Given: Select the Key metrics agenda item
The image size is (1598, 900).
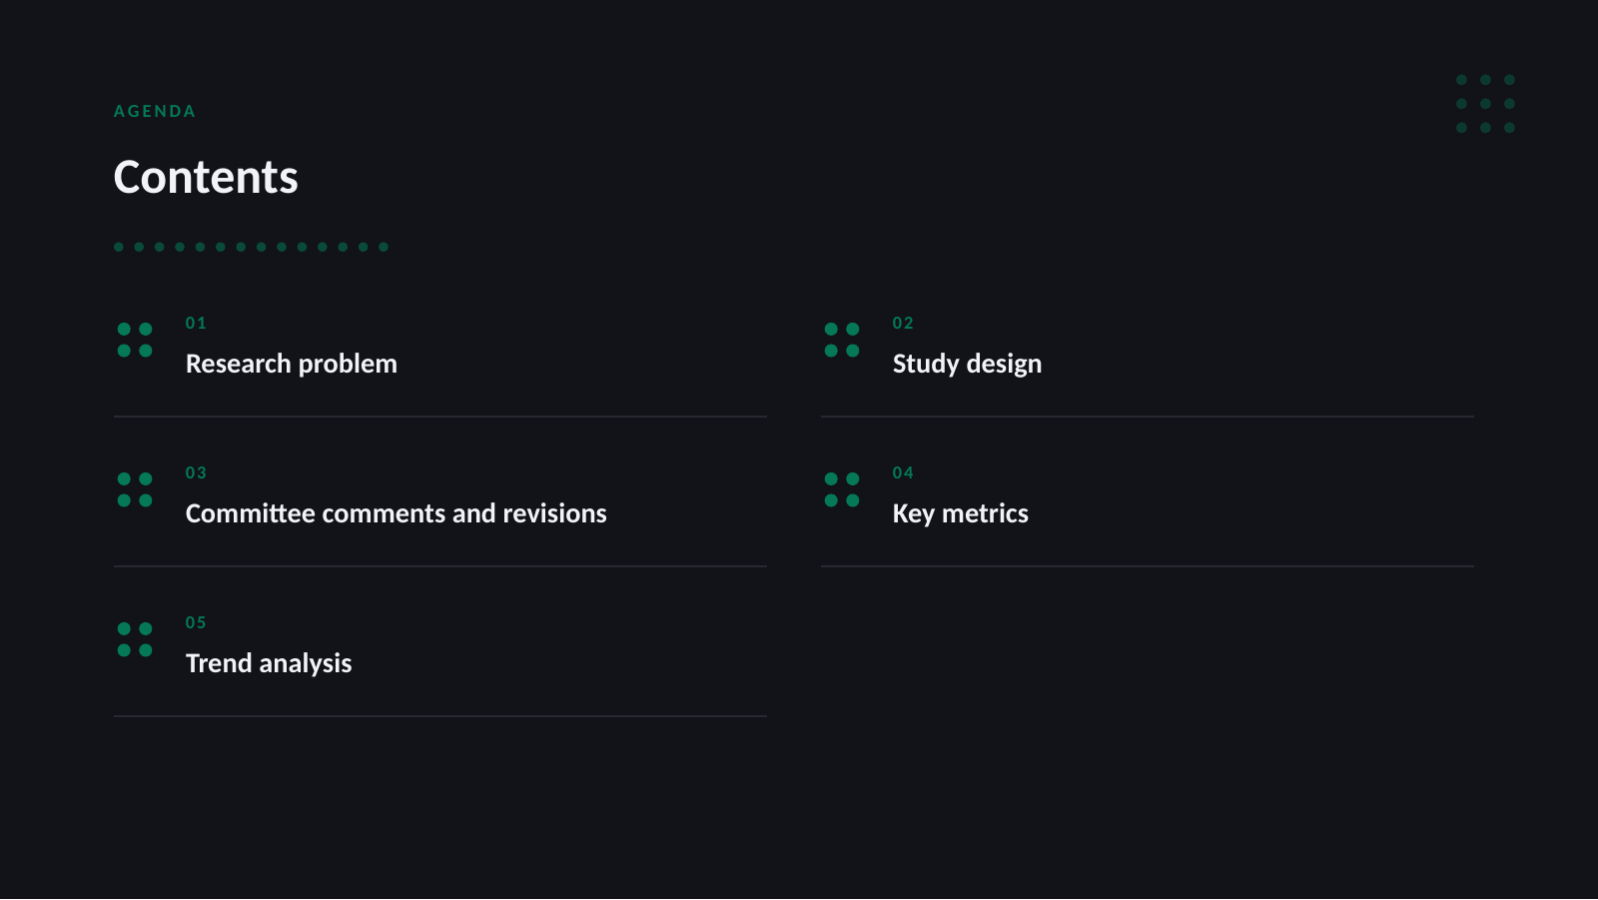Looking at the screenshot, I should [960, 514].
